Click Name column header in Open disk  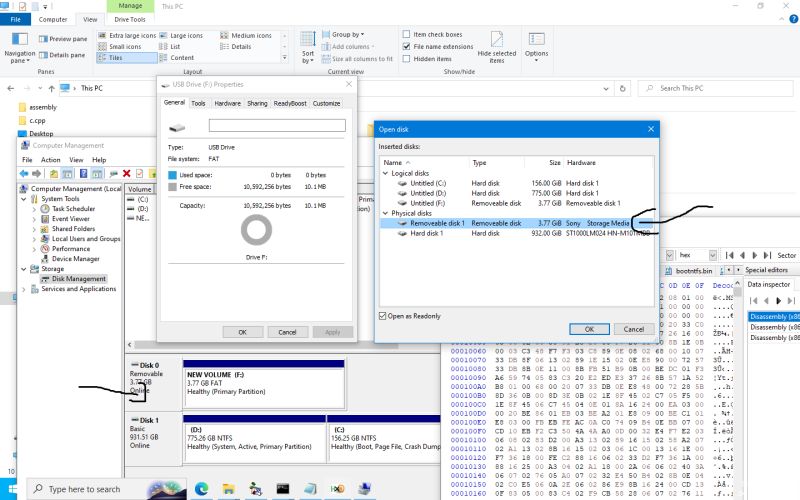click(x=393, y=163)
